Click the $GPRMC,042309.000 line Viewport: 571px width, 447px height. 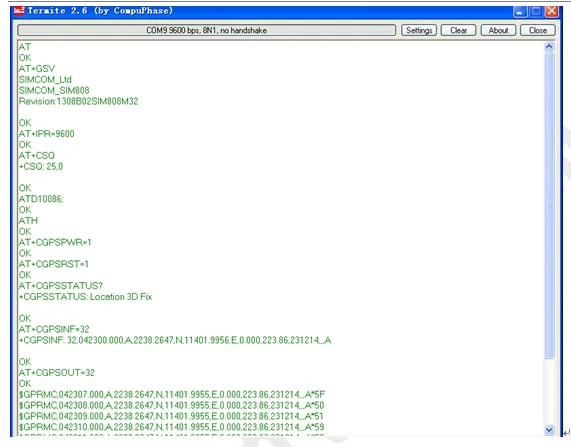[x=171, y=416]
